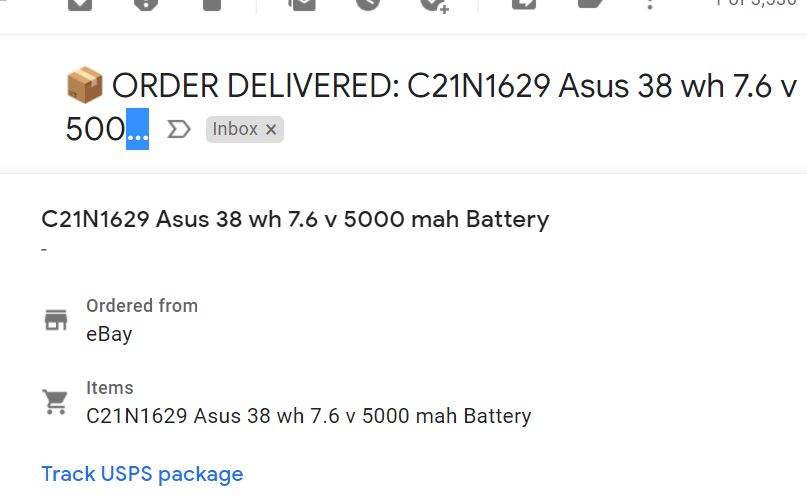This screenshot has width=807, height=502.
Task: Click the bold C21N1629 battery order heading
Action: coord(295,219)
